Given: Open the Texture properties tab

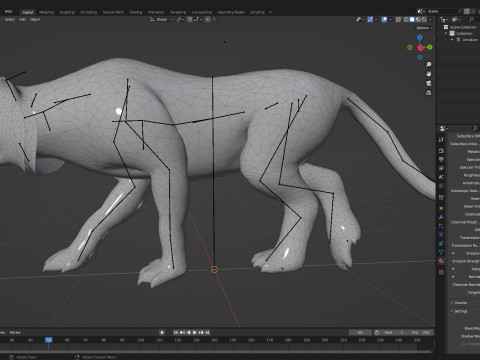Looking at the screenshot, I should (x=441, y=272).
